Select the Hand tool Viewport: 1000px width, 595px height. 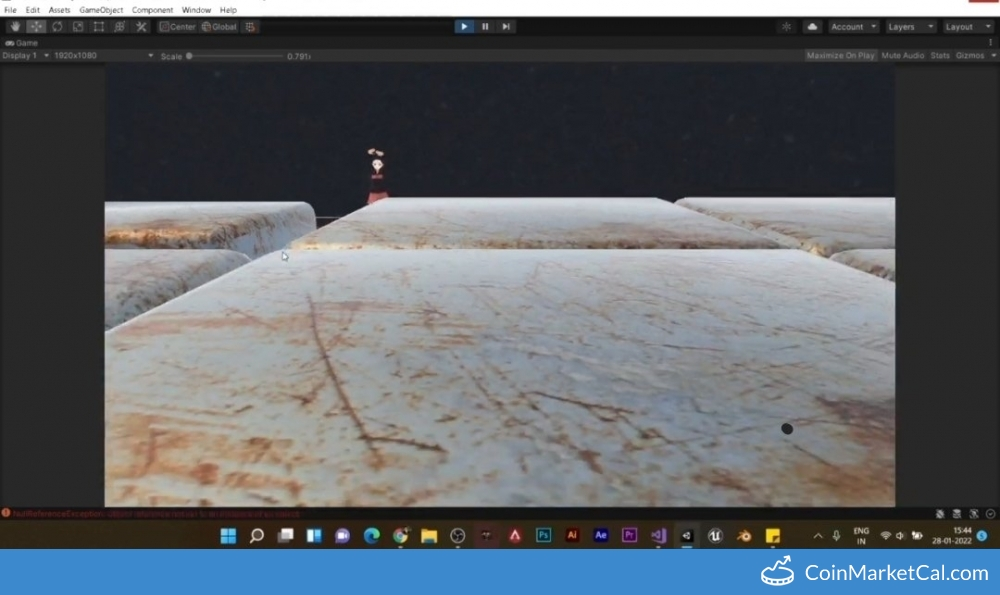pyautogui.click(x=14, y=27)
